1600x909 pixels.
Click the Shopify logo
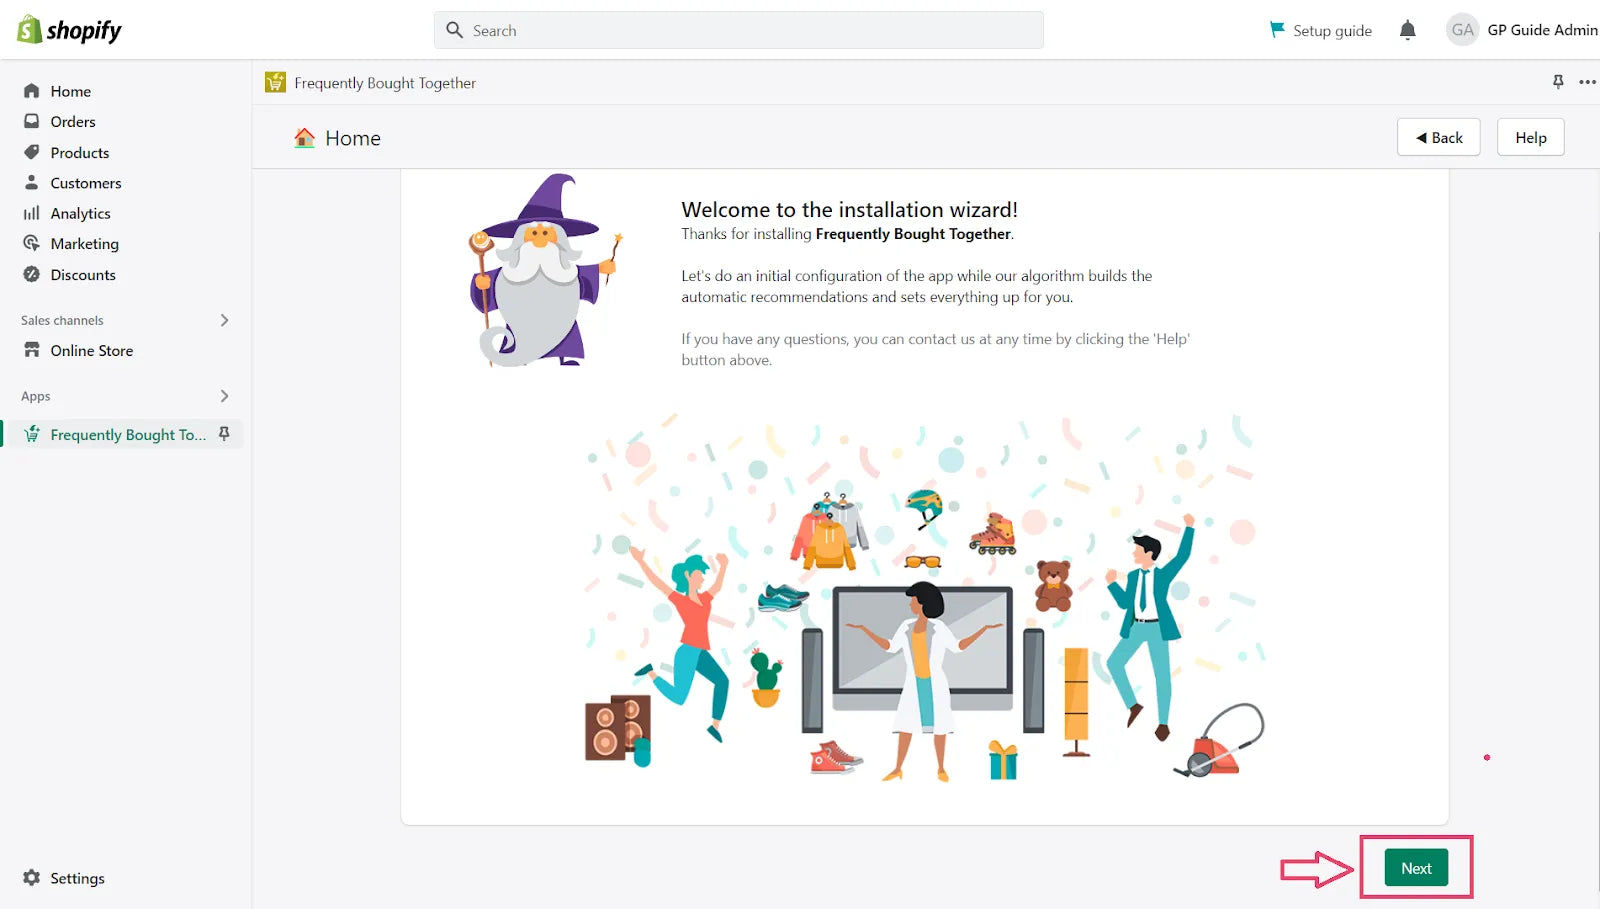[x=69, y=30]
